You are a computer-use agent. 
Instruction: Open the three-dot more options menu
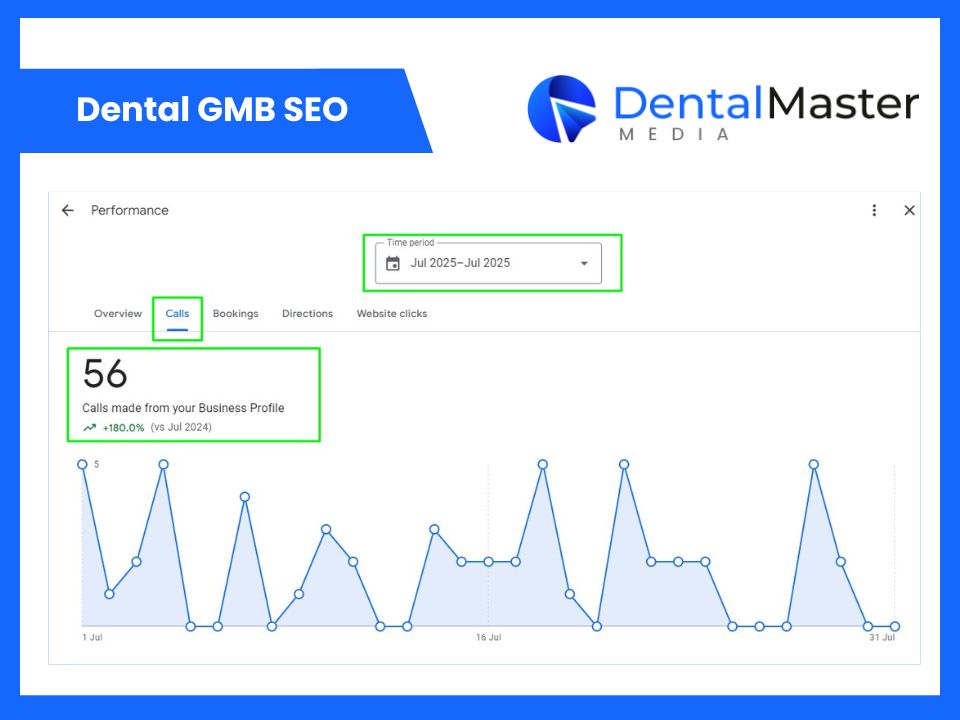[x=874, y=211]
